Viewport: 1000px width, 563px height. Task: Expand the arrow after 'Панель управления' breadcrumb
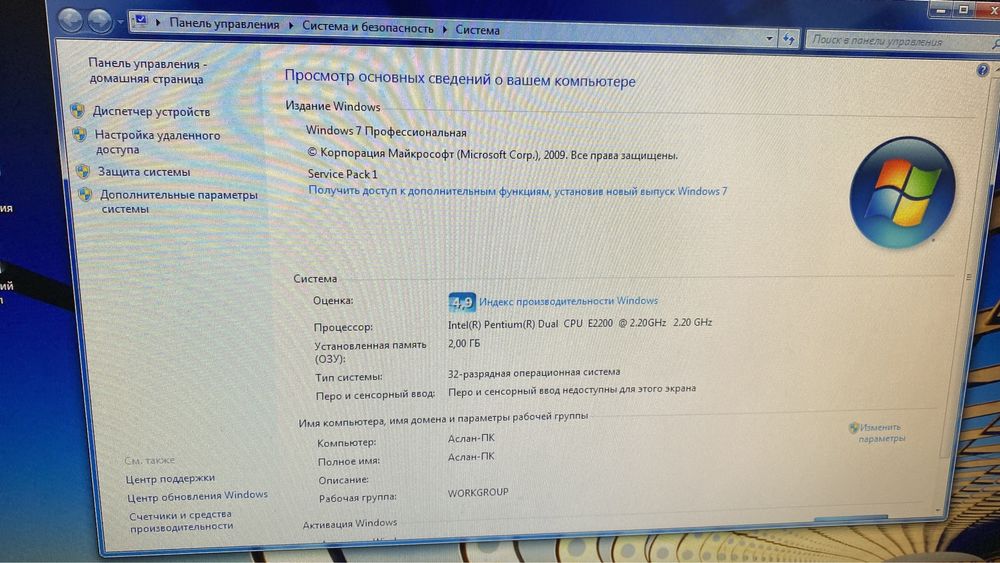point(291,26)
